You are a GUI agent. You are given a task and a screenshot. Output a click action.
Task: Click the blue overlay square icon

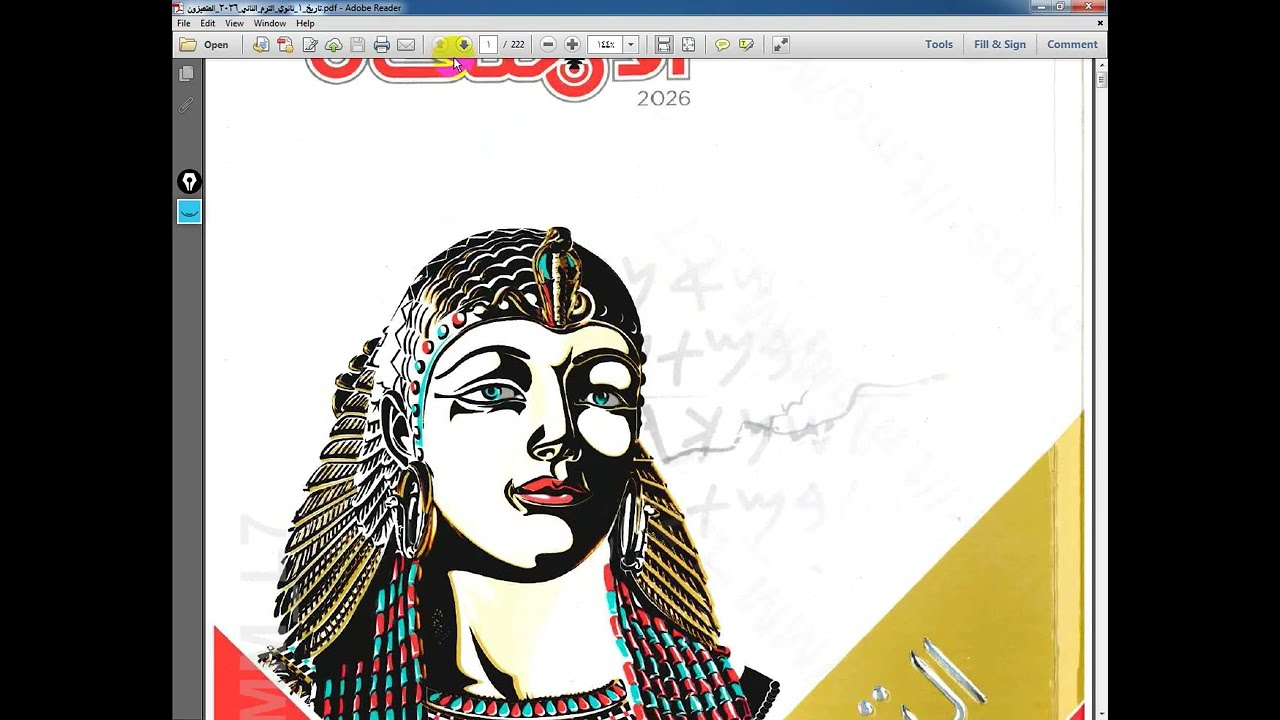point(189,211)
